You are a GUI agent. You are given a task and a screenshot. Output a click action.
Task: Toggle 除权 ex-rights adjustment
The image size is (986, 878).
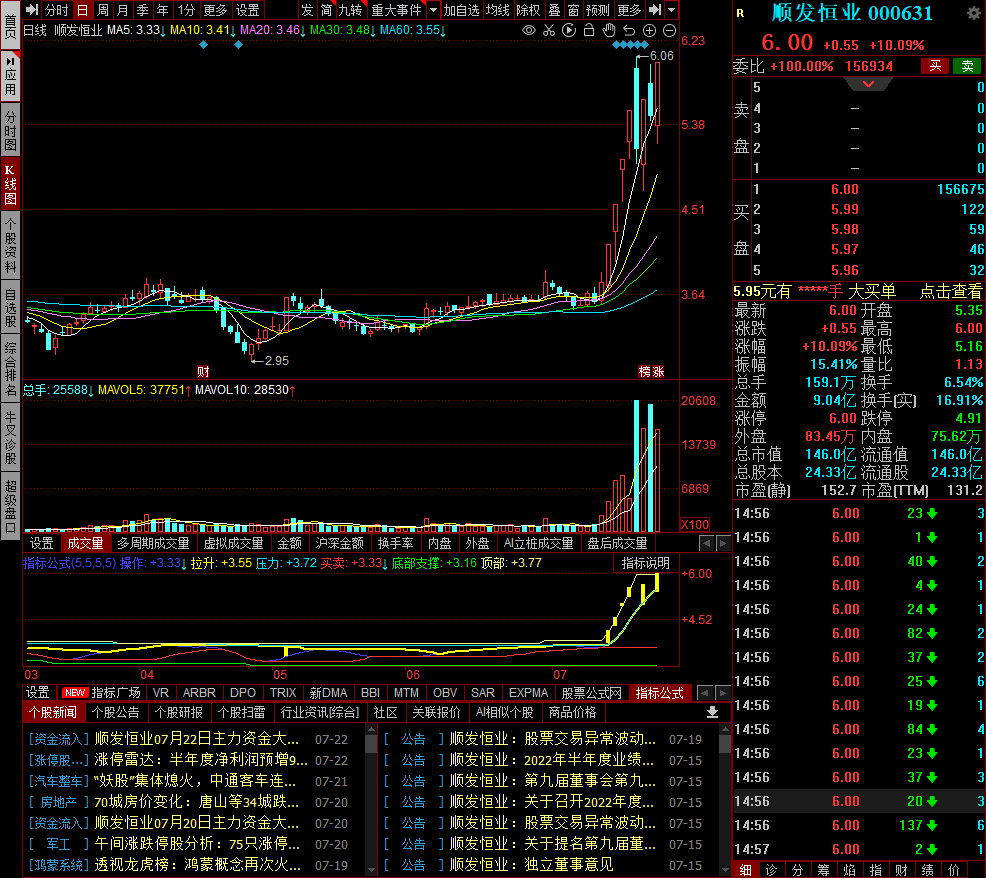(528, 10)
